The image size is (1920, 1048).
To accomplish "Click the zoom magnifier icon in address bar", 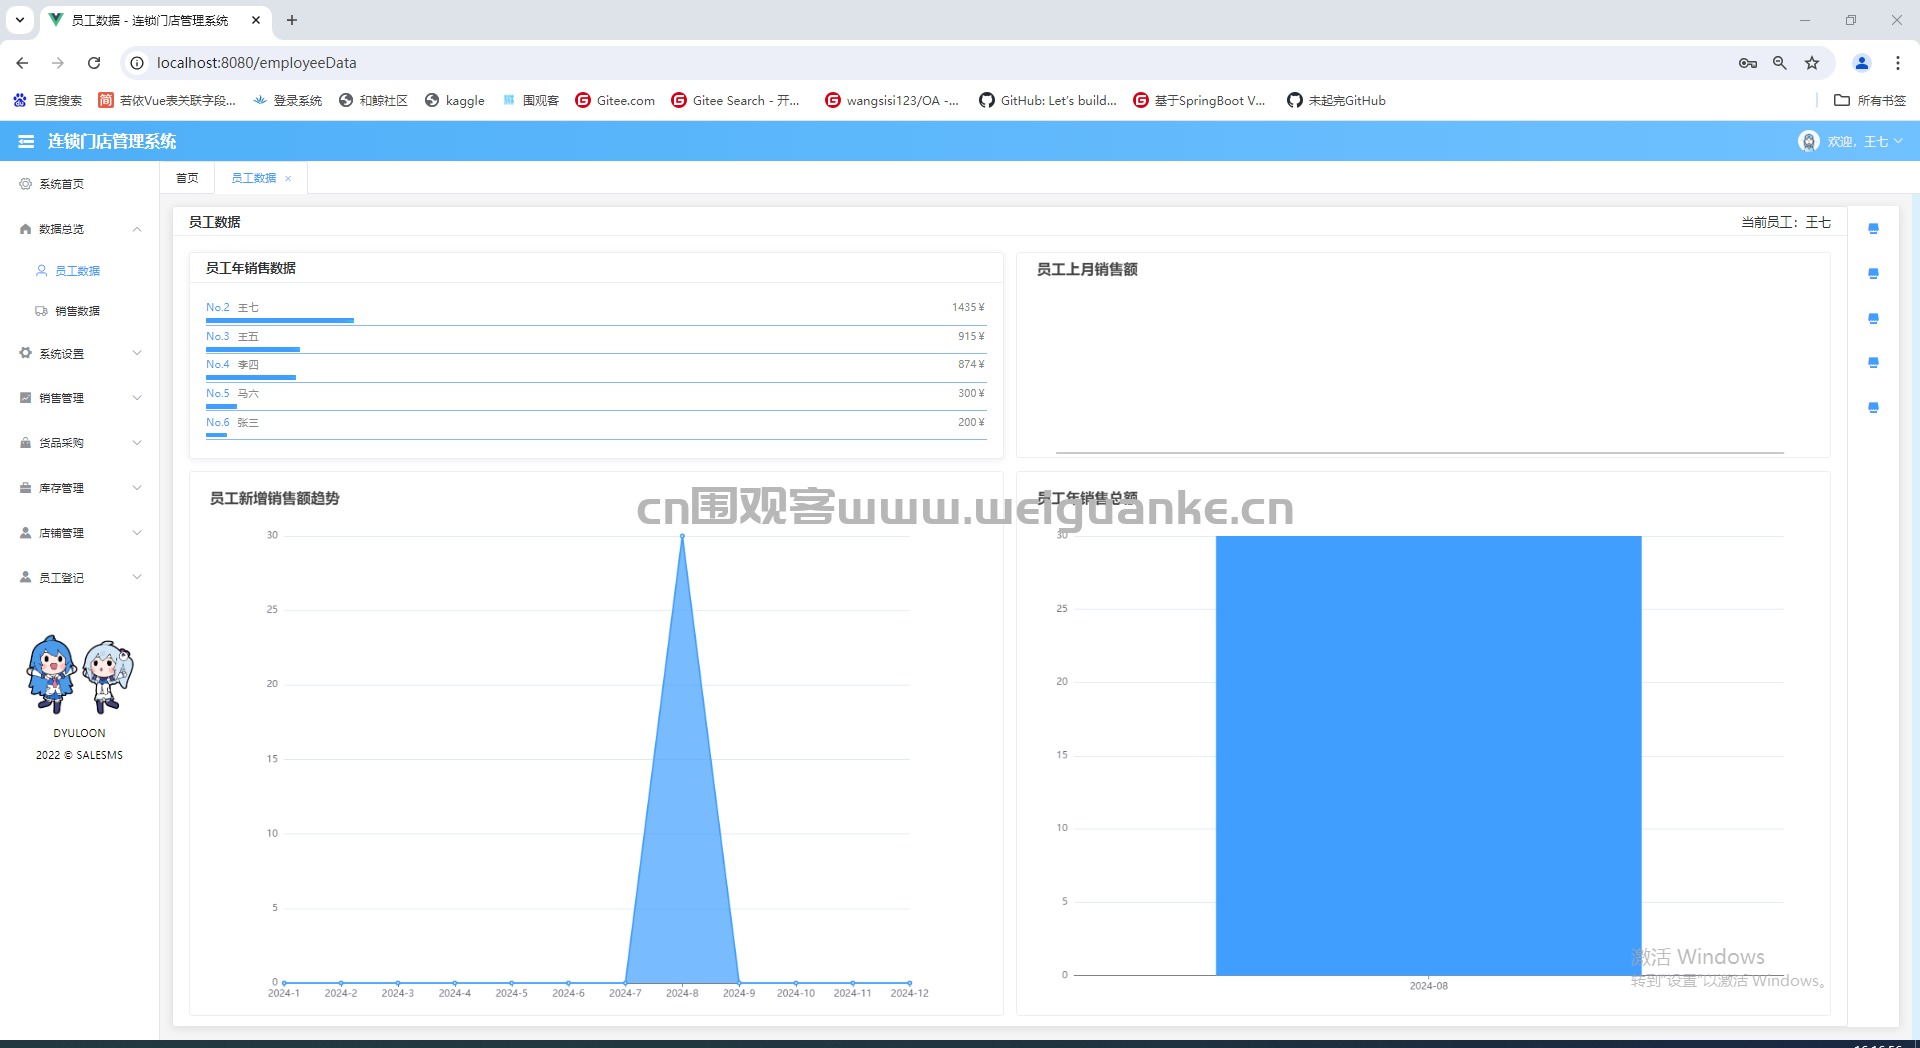I will (x=1780, y=63).
